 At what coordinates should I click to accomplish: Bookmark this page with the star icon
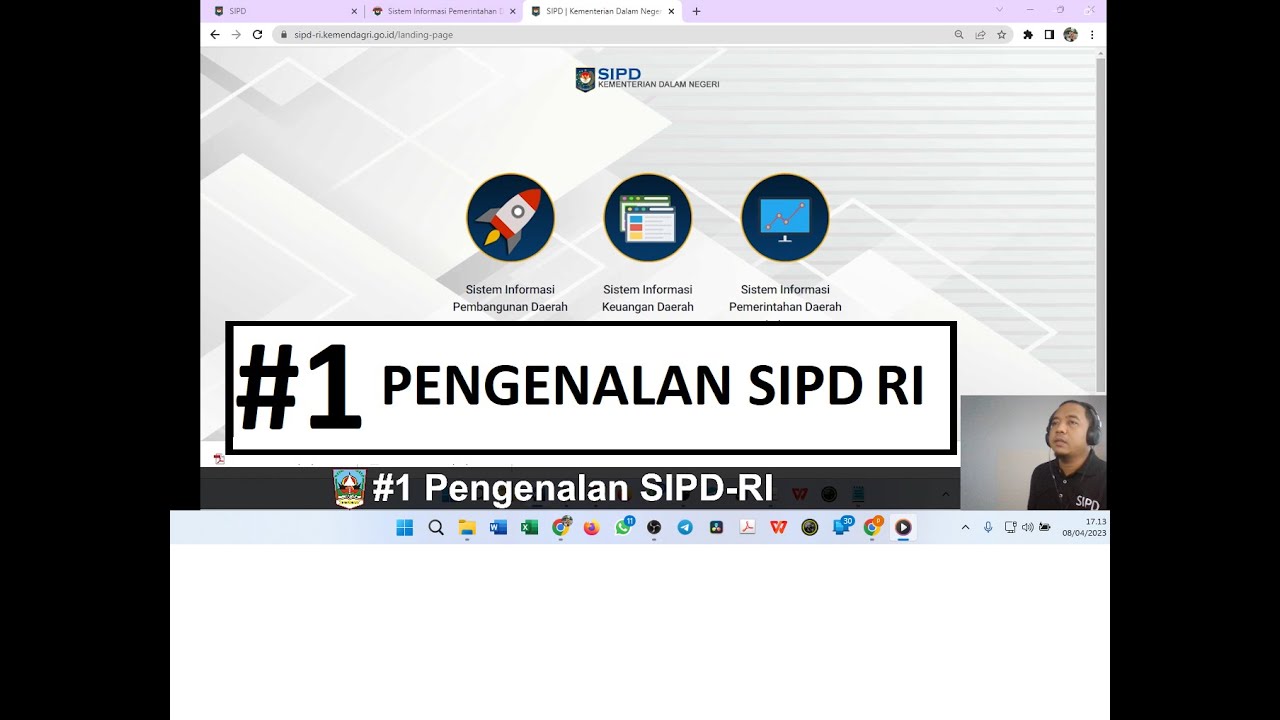tap(1001, 34)
